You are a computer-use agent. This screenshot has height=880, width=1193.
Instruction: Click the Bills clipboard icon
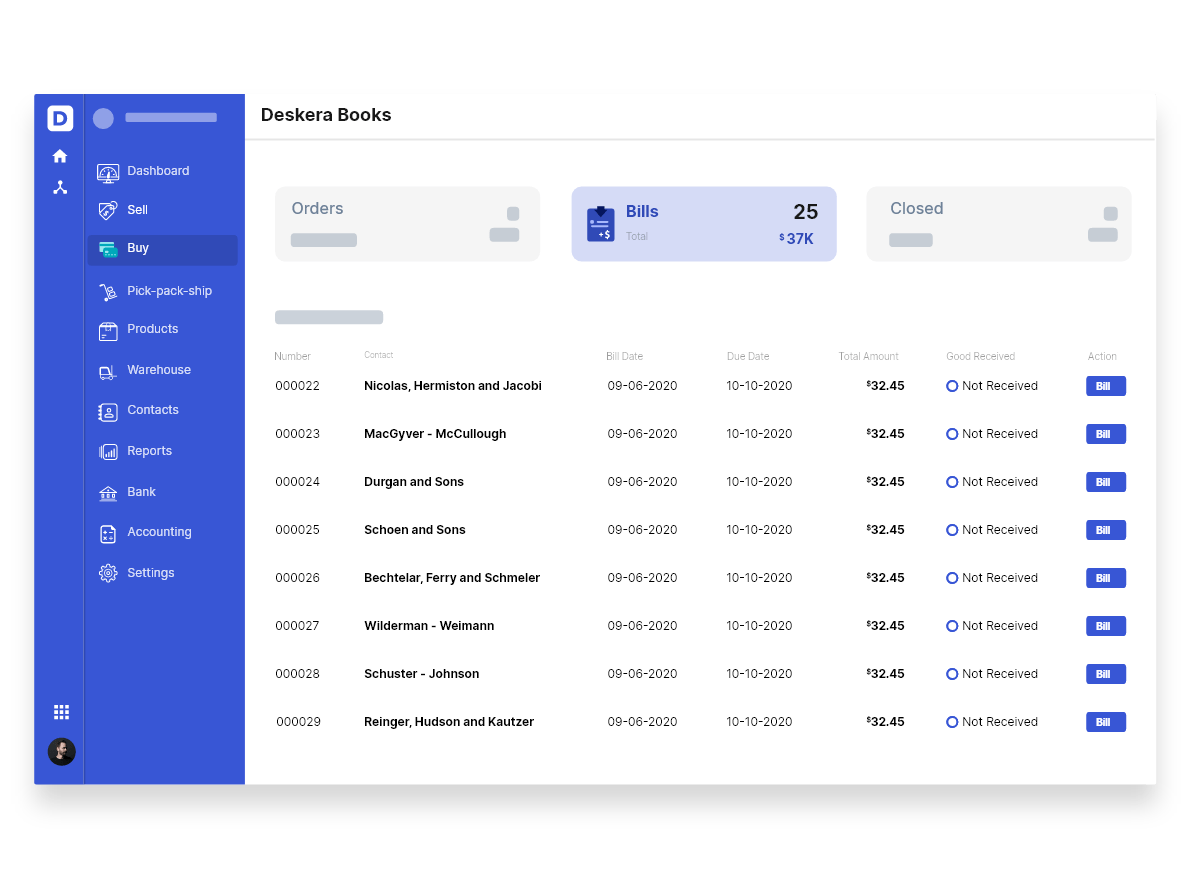click(600, 224)
